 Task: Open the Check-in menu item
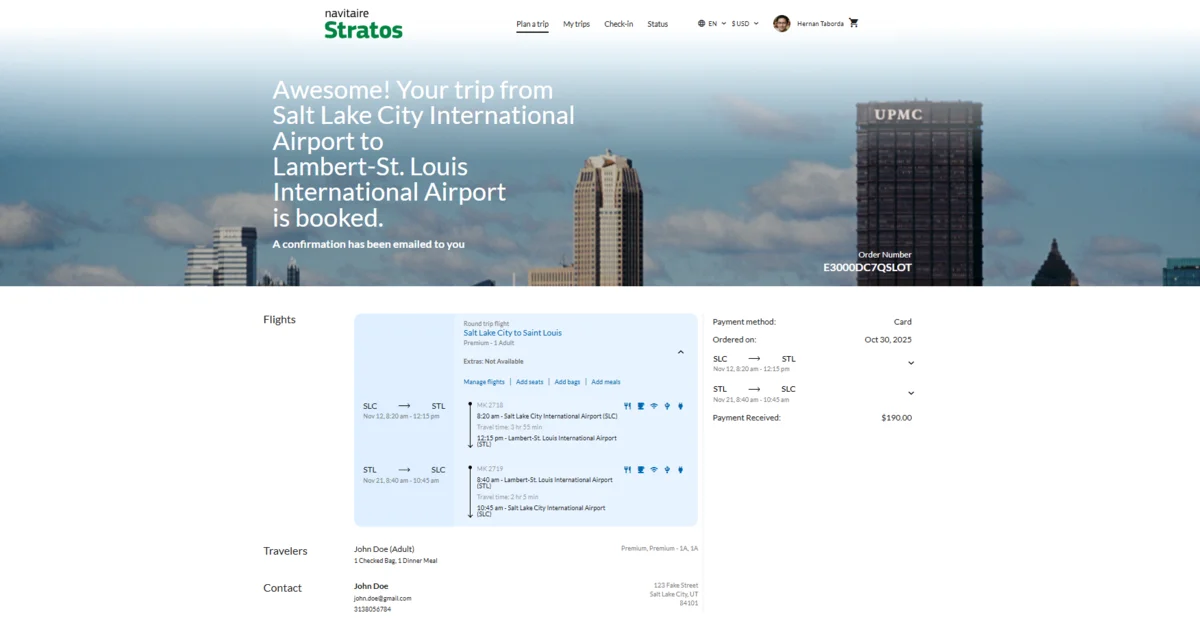tap(618, 24)
